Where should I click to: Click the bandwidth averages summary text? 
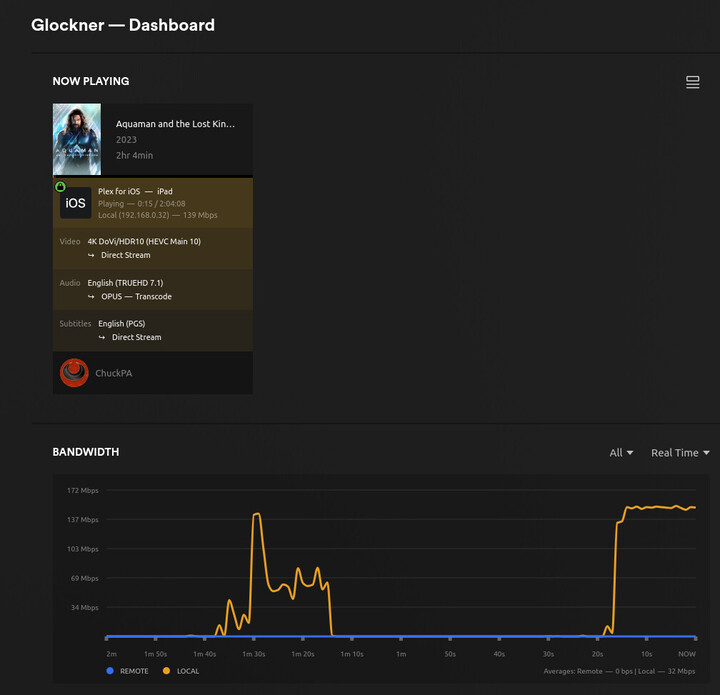tap(619, 671)
